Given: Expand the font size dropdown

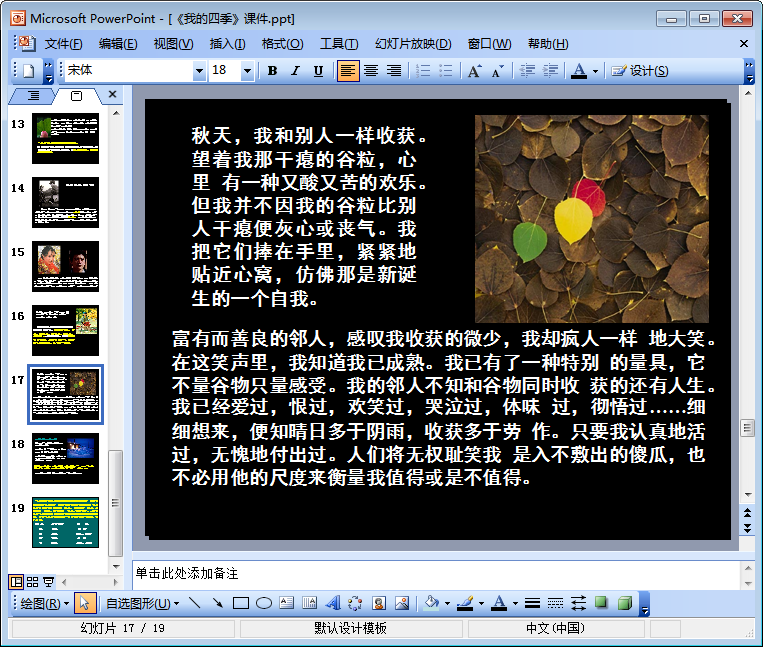Looking at the screenshot, I should 247,71.
